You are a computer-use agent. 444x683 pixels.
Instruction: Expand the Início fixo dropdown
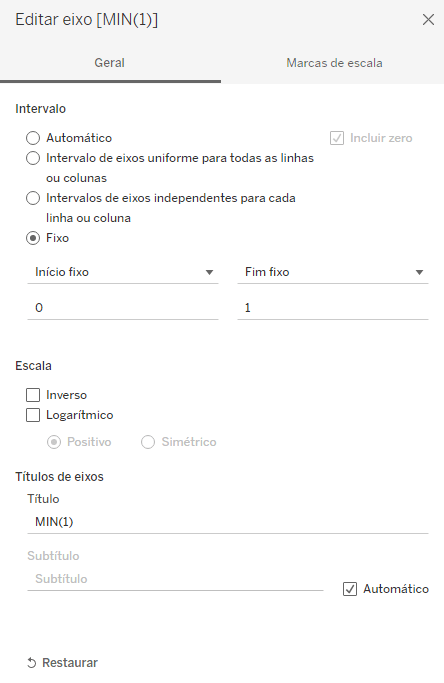click(123, 272)
